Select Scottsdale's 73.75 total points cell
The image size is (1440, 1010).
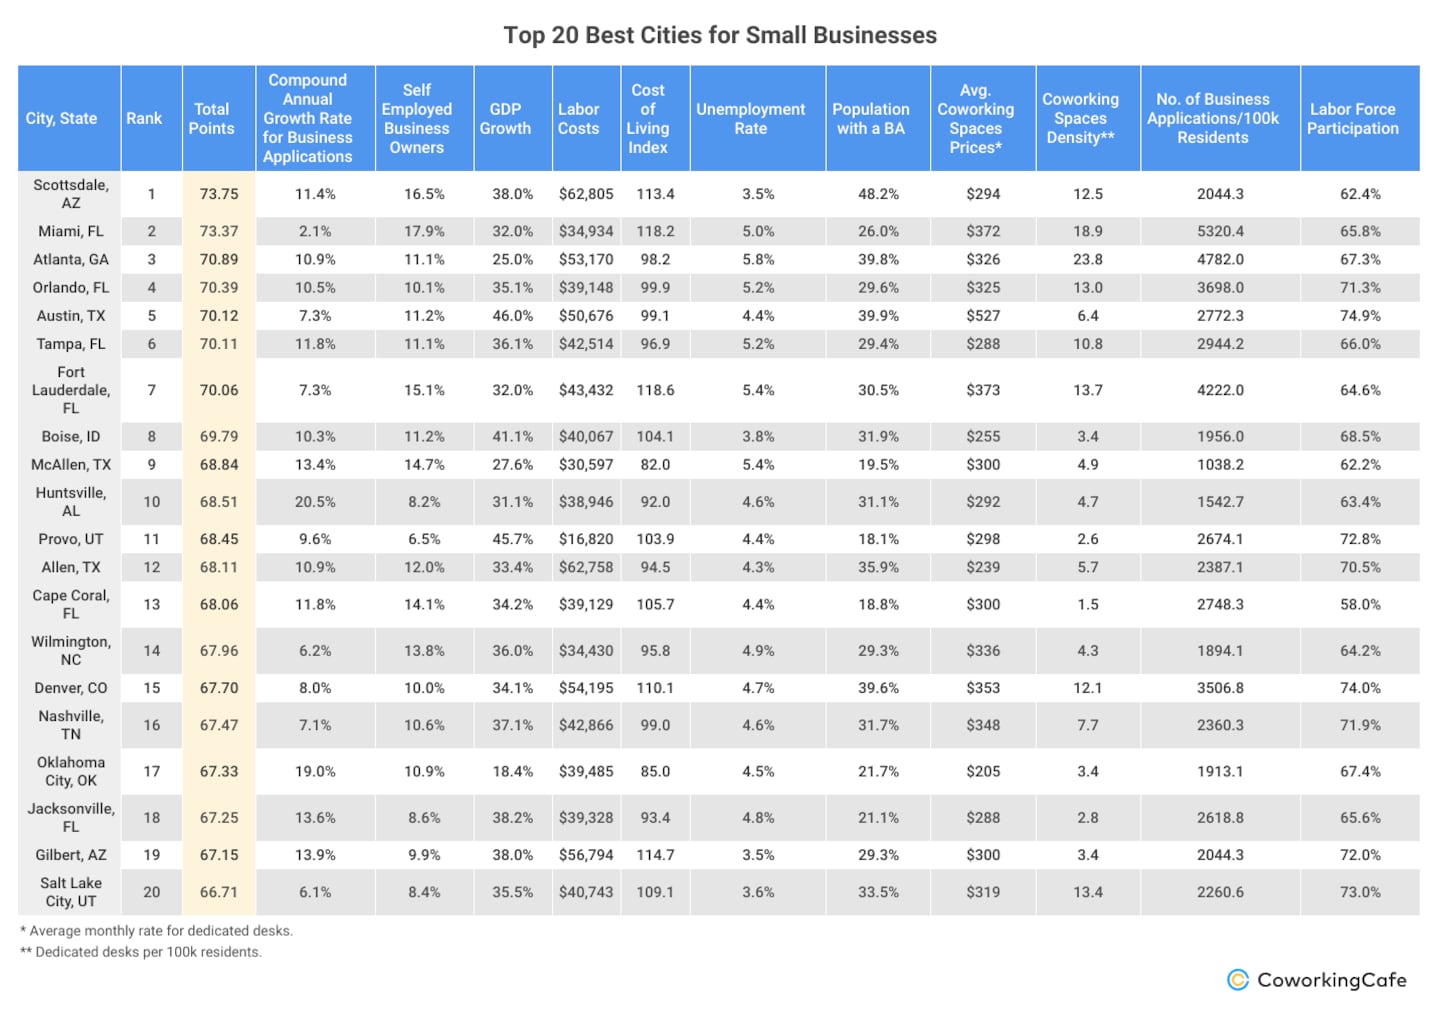[219, 194]
